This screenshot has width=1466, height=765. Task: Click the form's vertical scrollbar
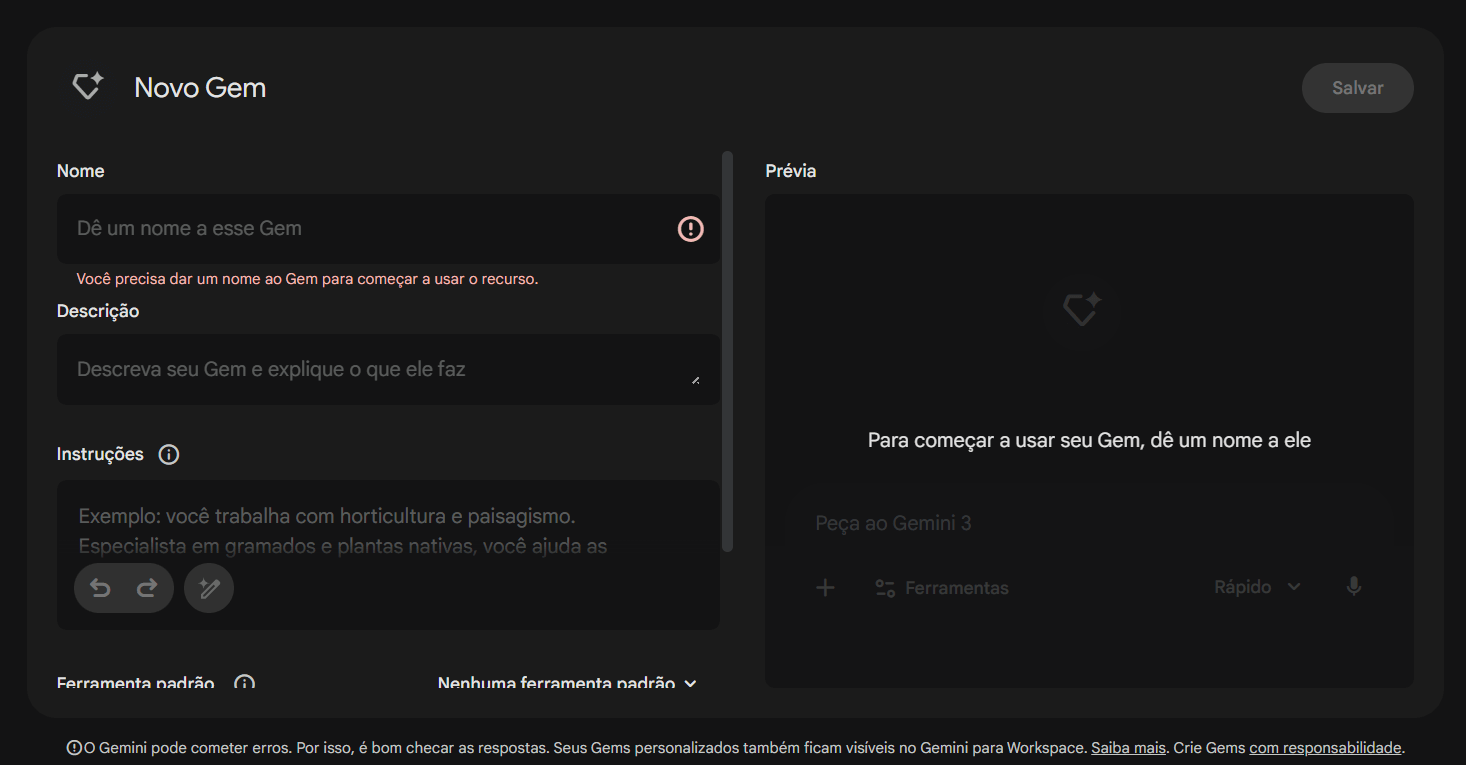pyautogui.click(x=728, y=351)
